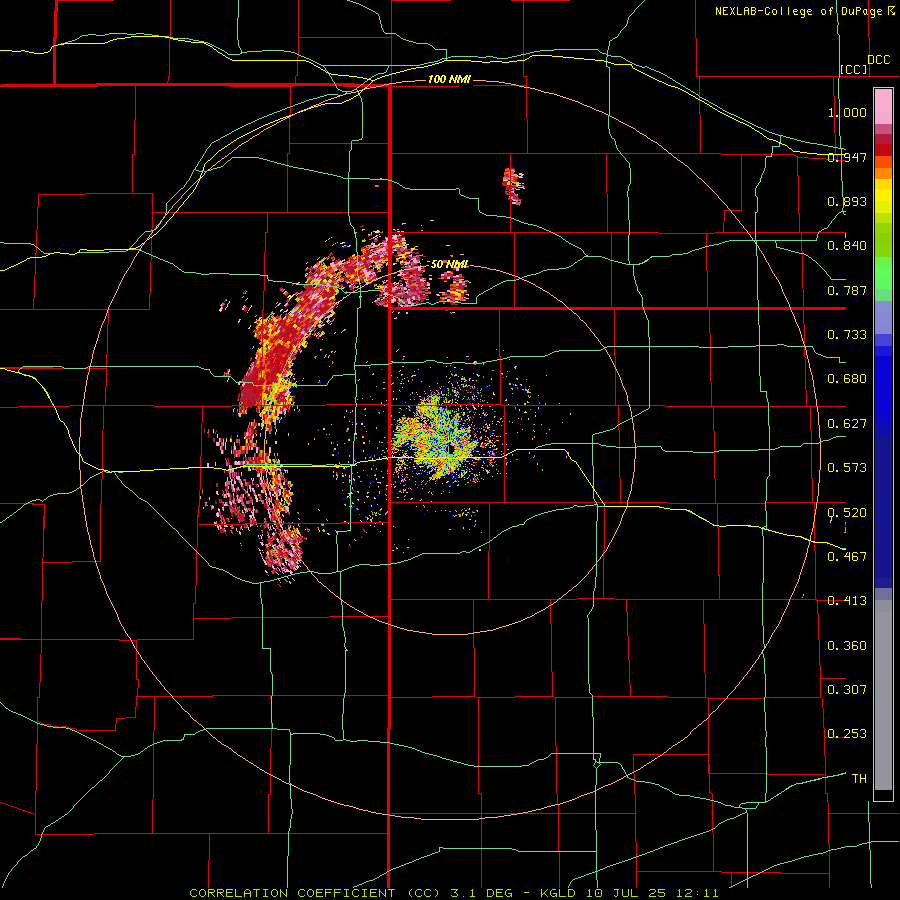Image resolution: width=900 pixels, height=900 pixels.
Task: Click the 0.680 legend value
Action: coord(847,379)
